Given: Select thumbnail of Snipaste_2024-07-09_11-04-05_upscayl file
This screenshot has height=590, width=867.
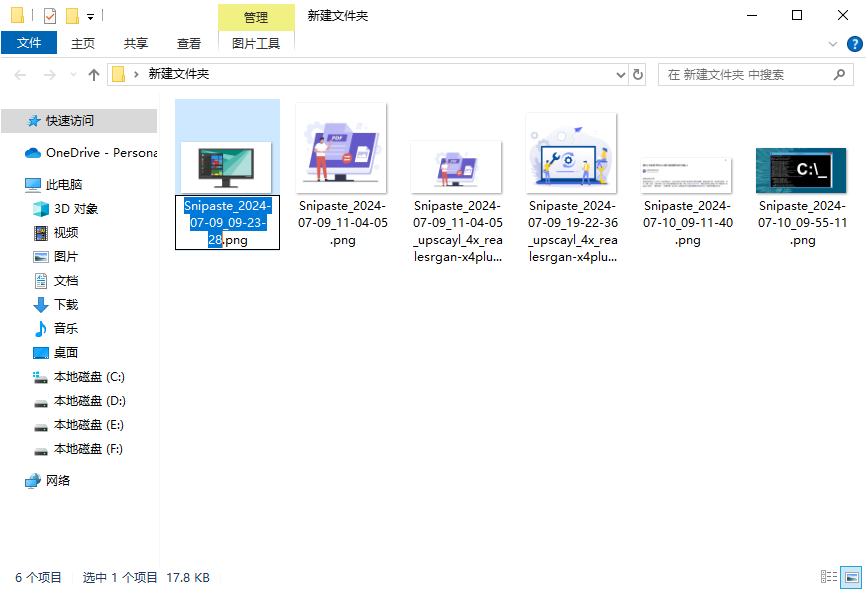Looking at the screenshot, I should (x=456, y=167).
